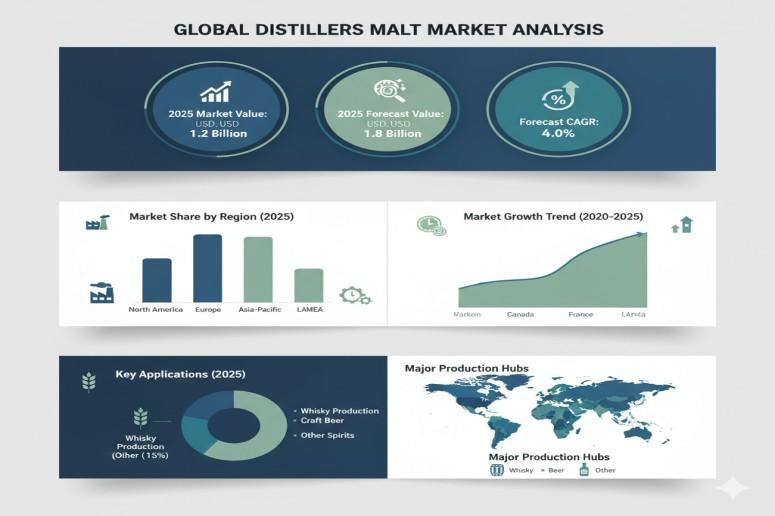The image size is (775, 516).
Task: Click the Asia-Pacific bar in the chart
Action: pyautogui.click(x=258, y=269)
